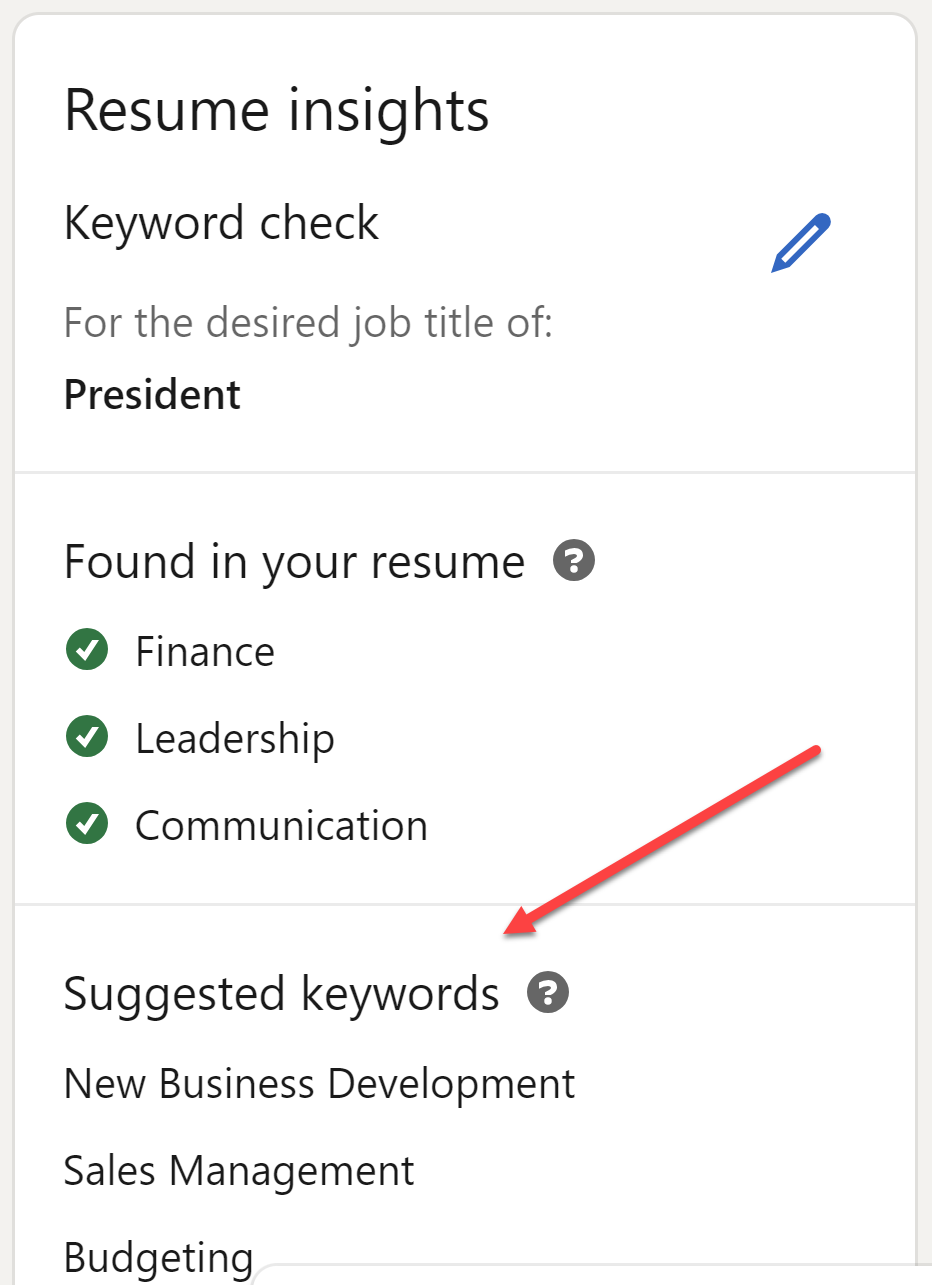
Task: Open help for Found in your resume
Action: [x=574, y=561]
